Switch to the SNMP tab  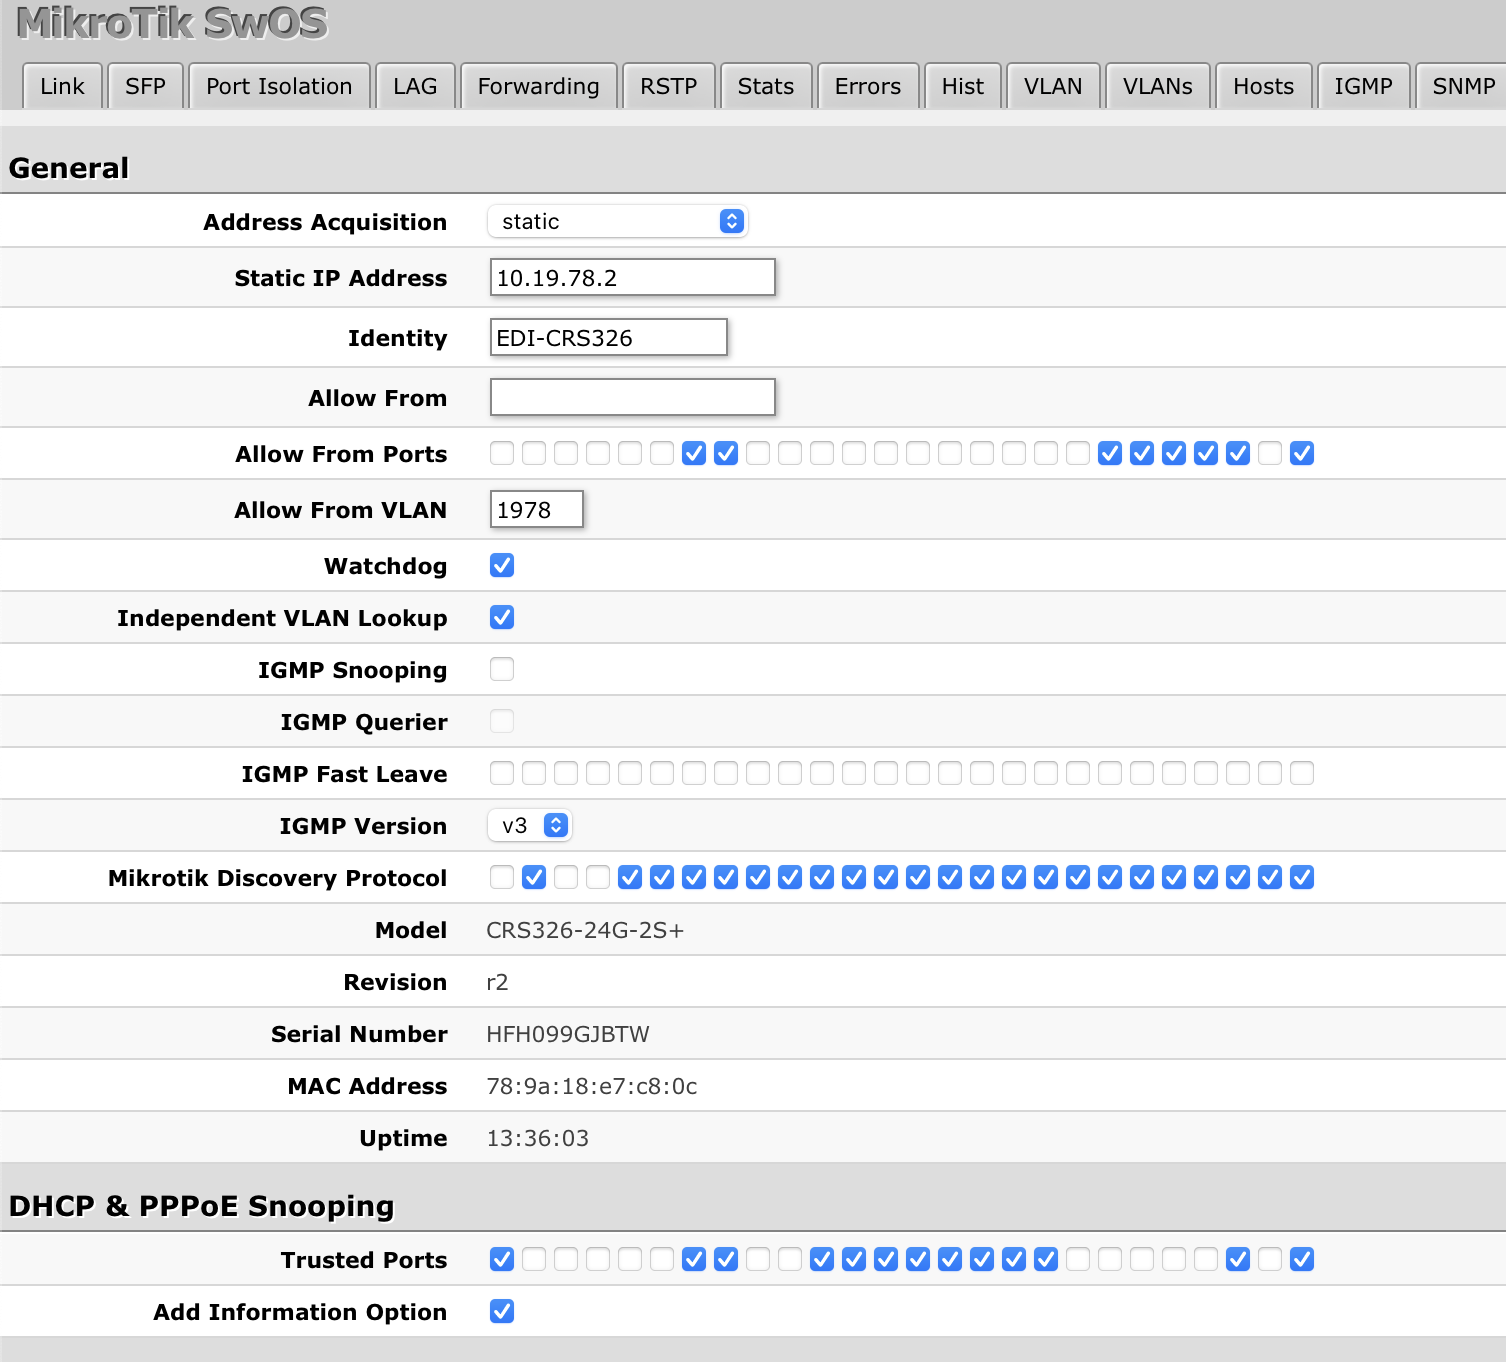tap(1462, 86)
